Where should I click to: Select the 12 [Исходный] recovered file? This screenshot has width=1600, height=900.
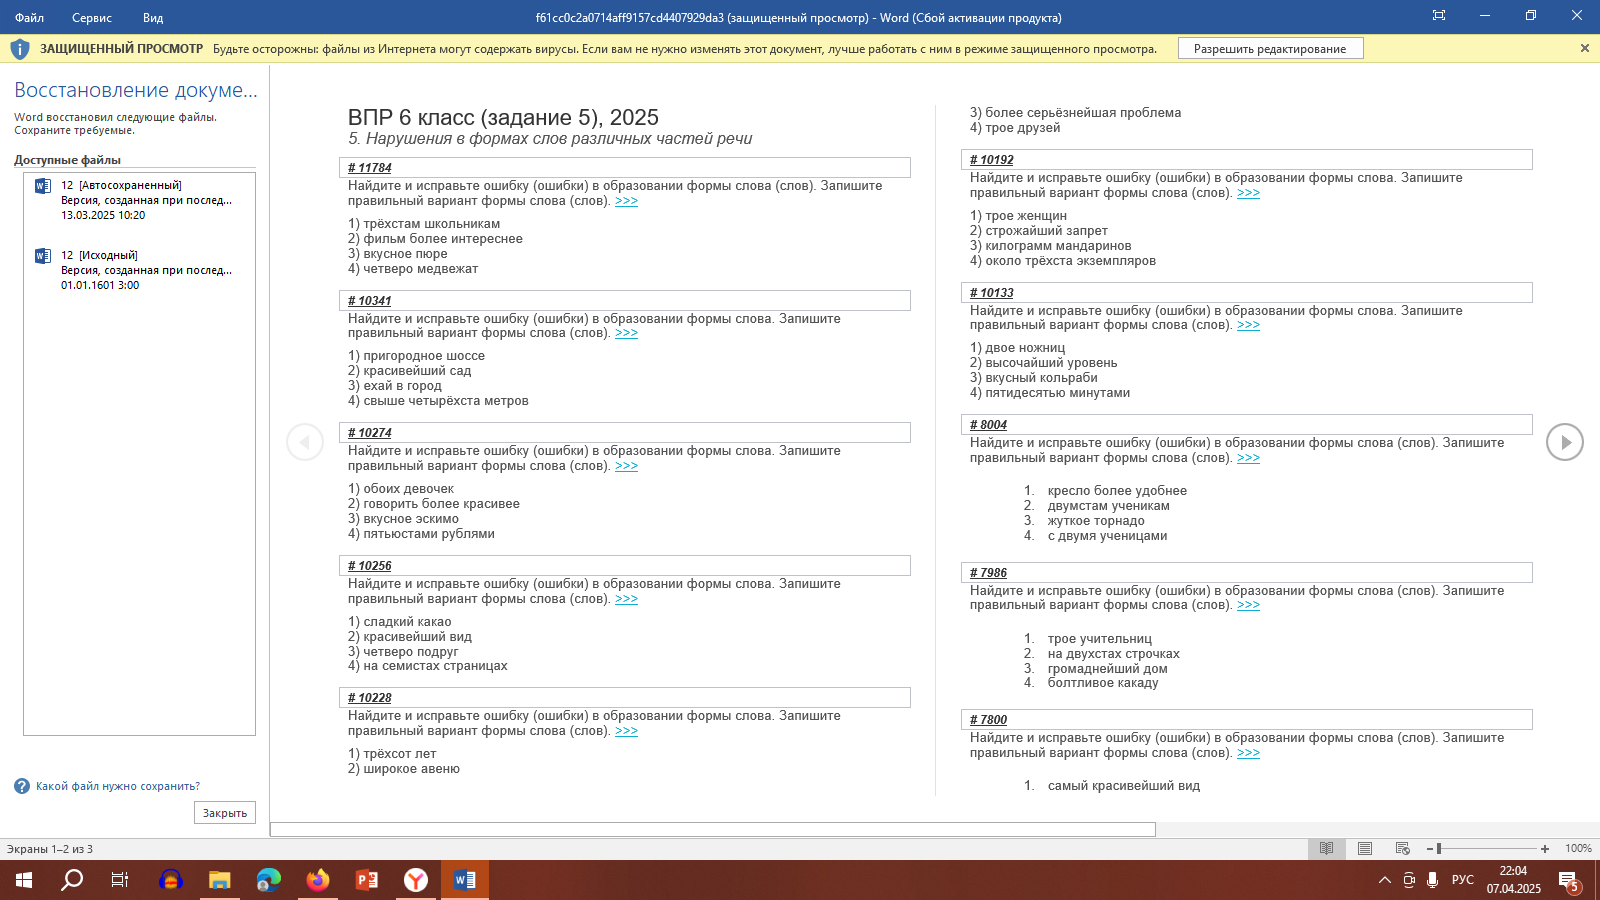140,270
